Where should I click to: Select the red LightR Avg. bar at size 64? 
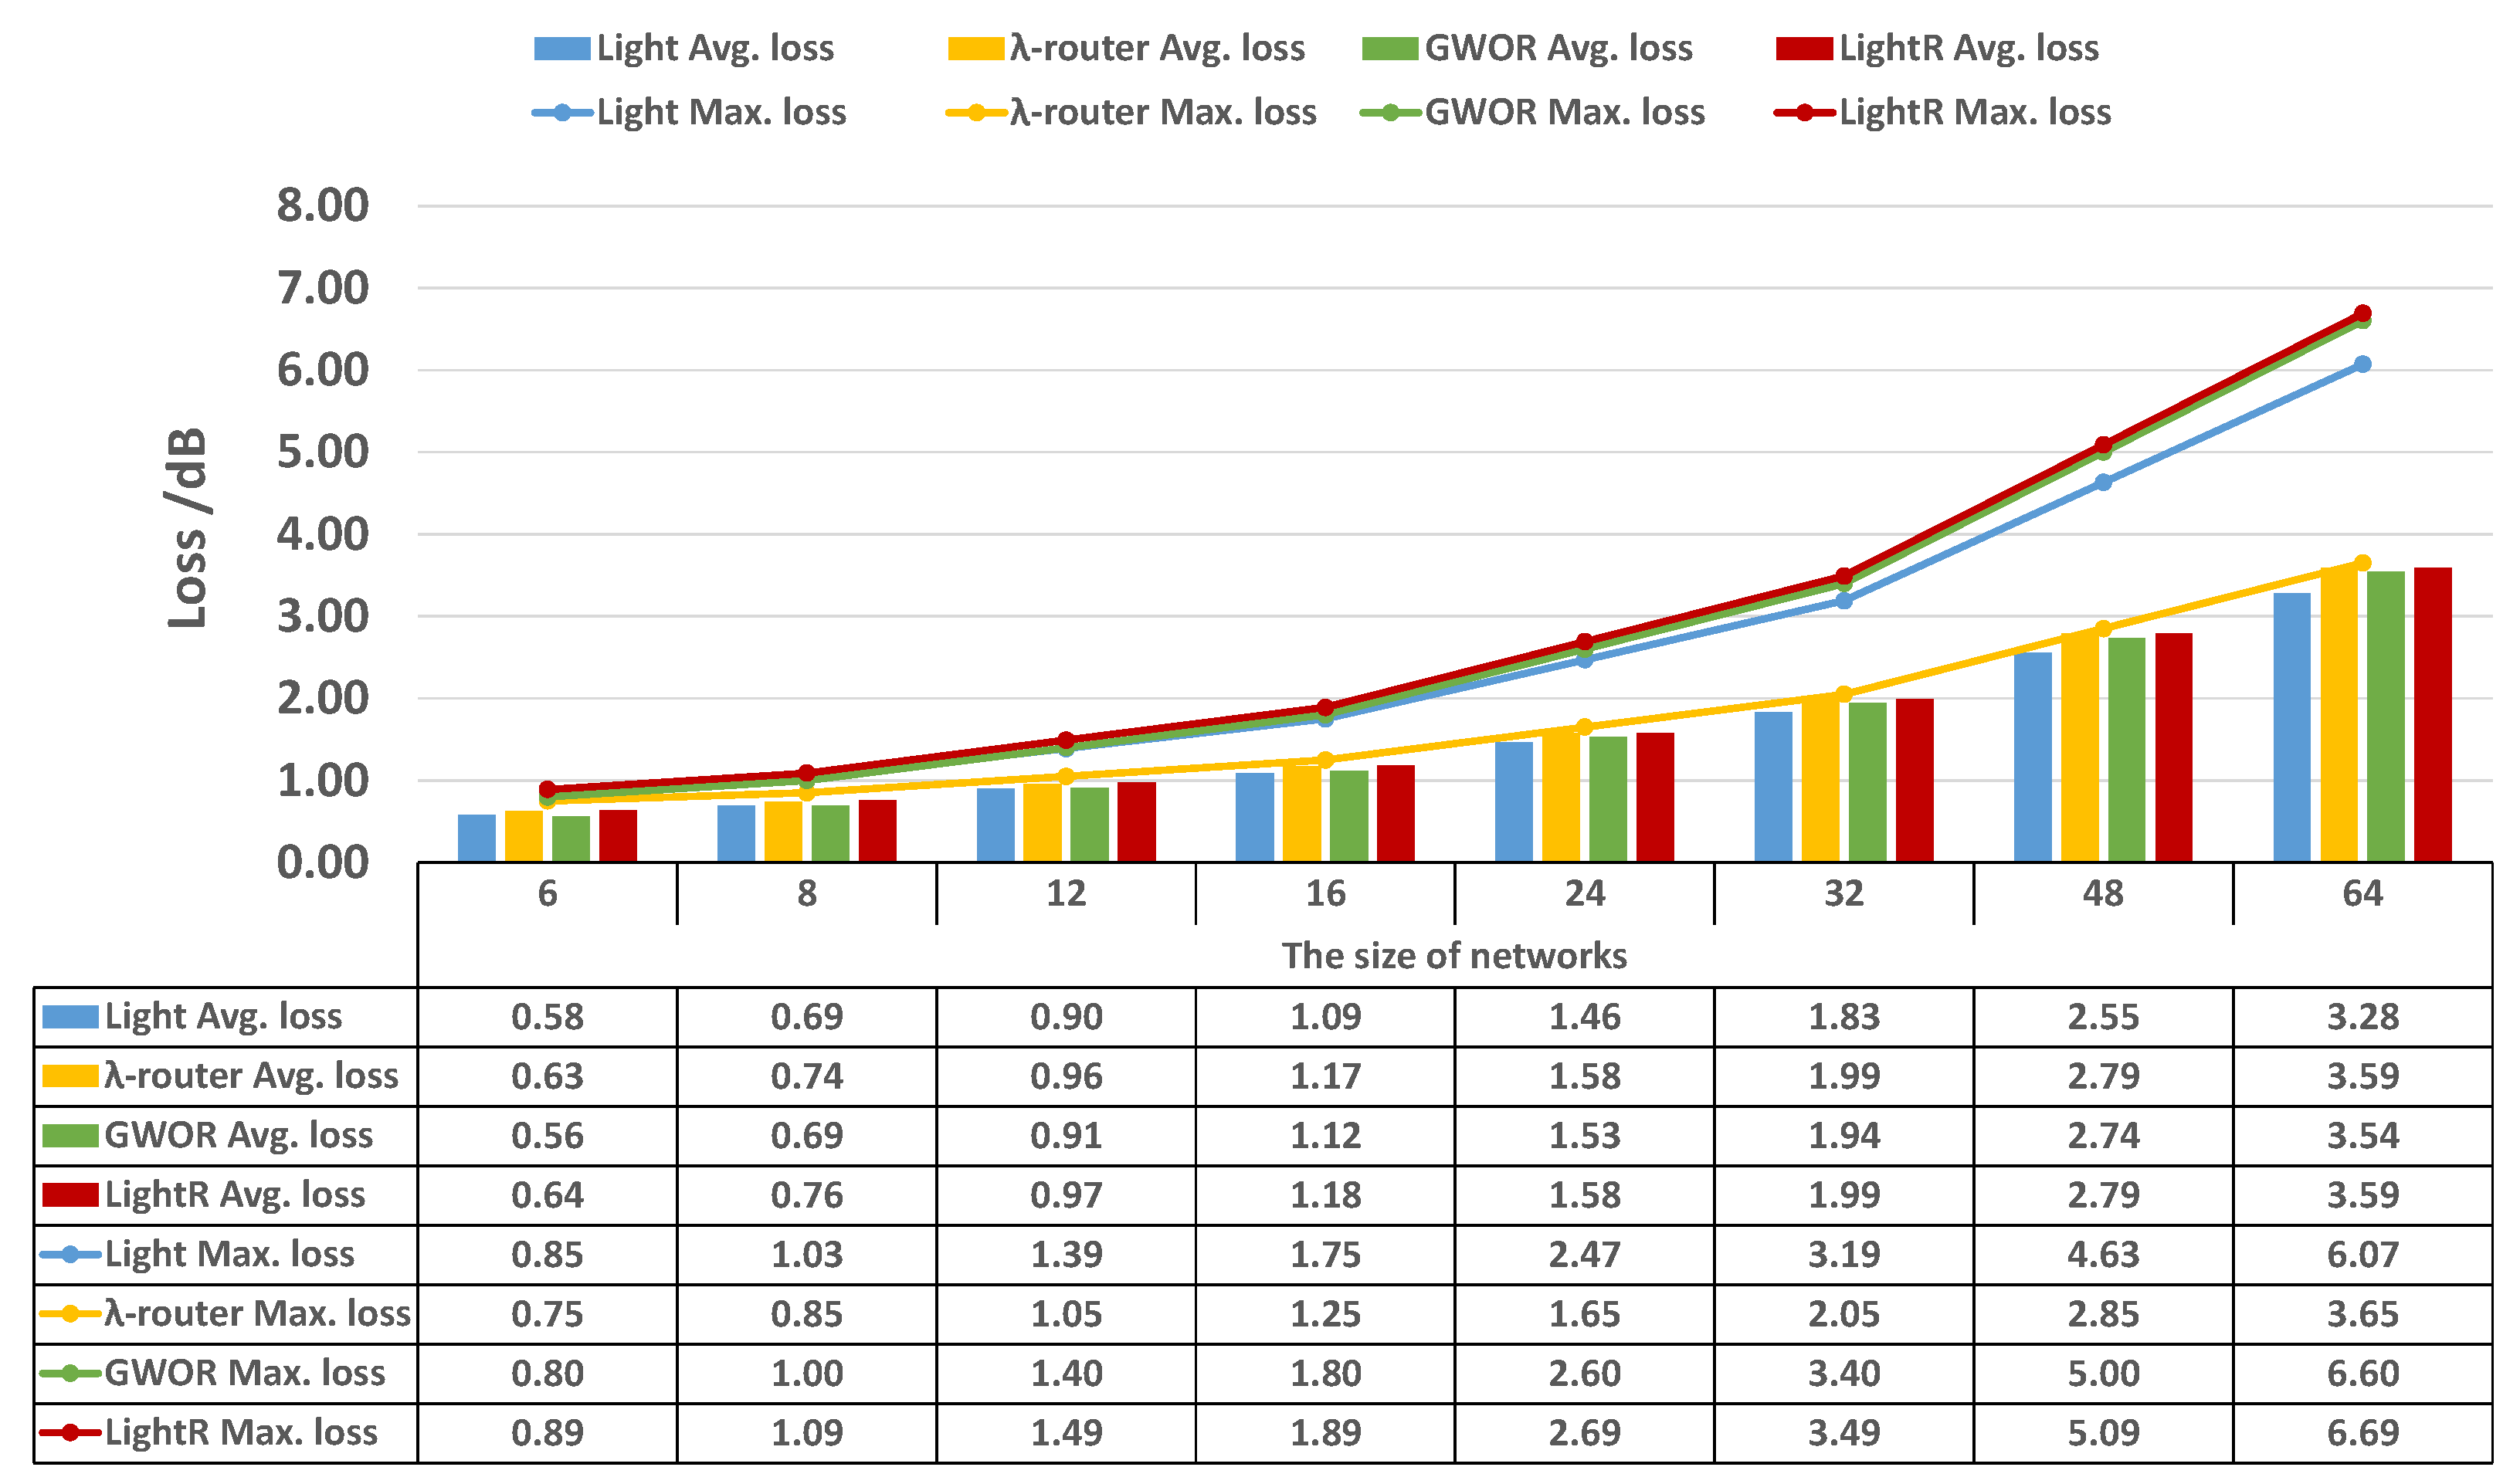click(x=2432, y=715)
